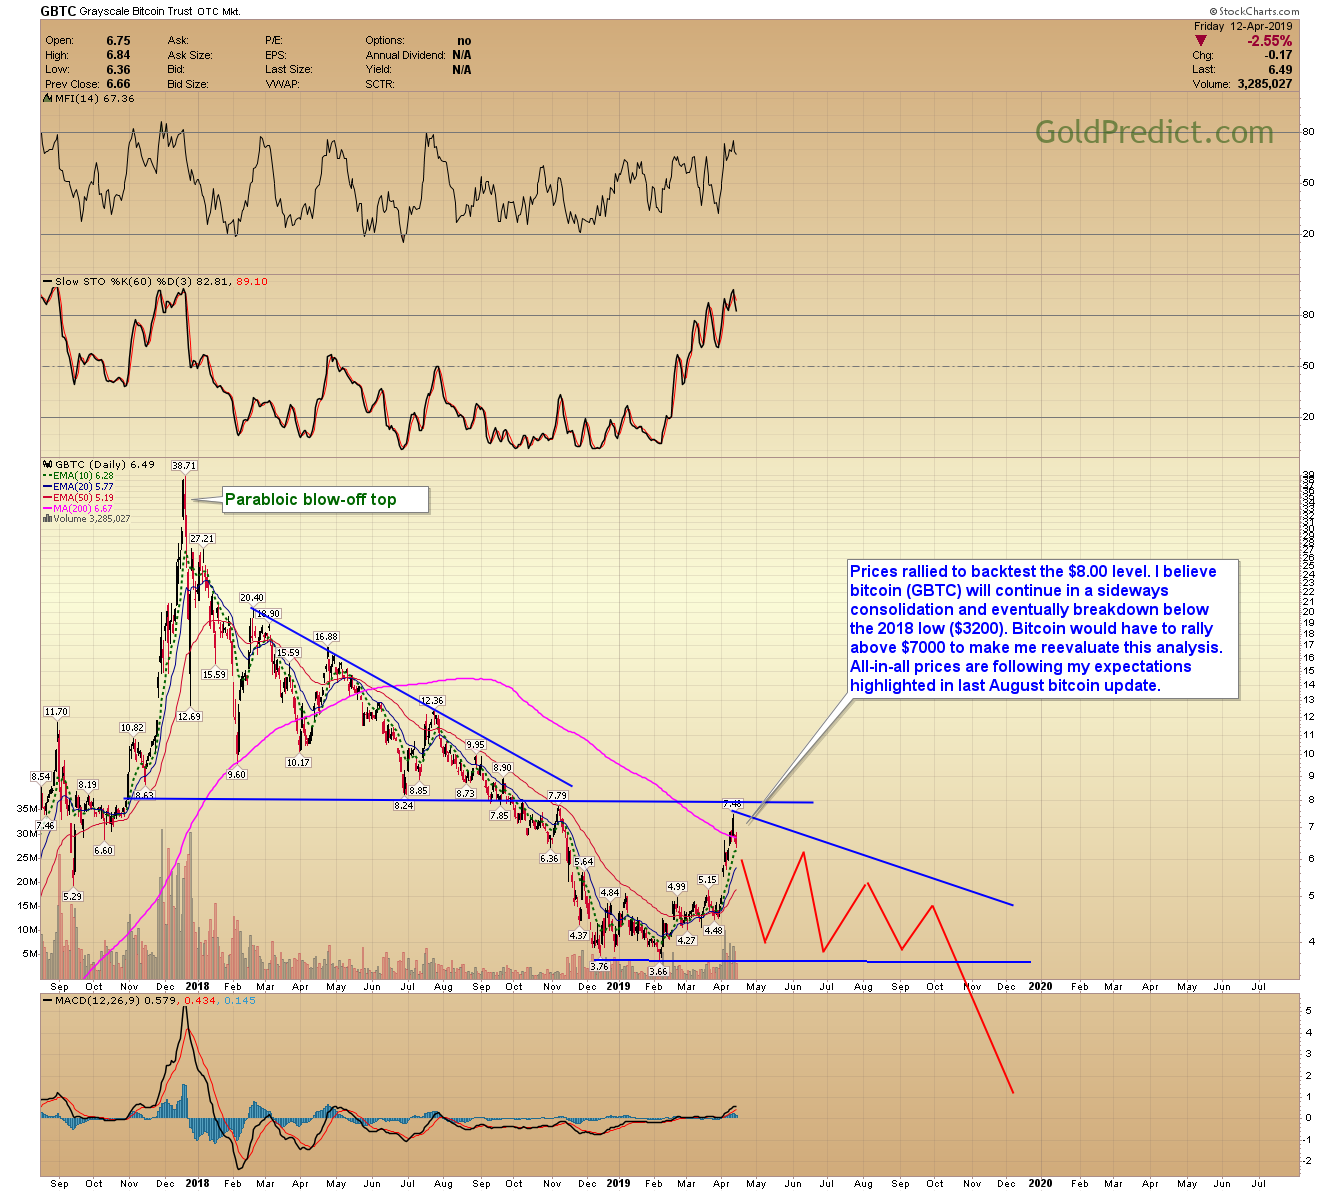Screen dimensions: 1340x1192
Task: Click the Low value 6.36
Action: [x=118, y=70]
